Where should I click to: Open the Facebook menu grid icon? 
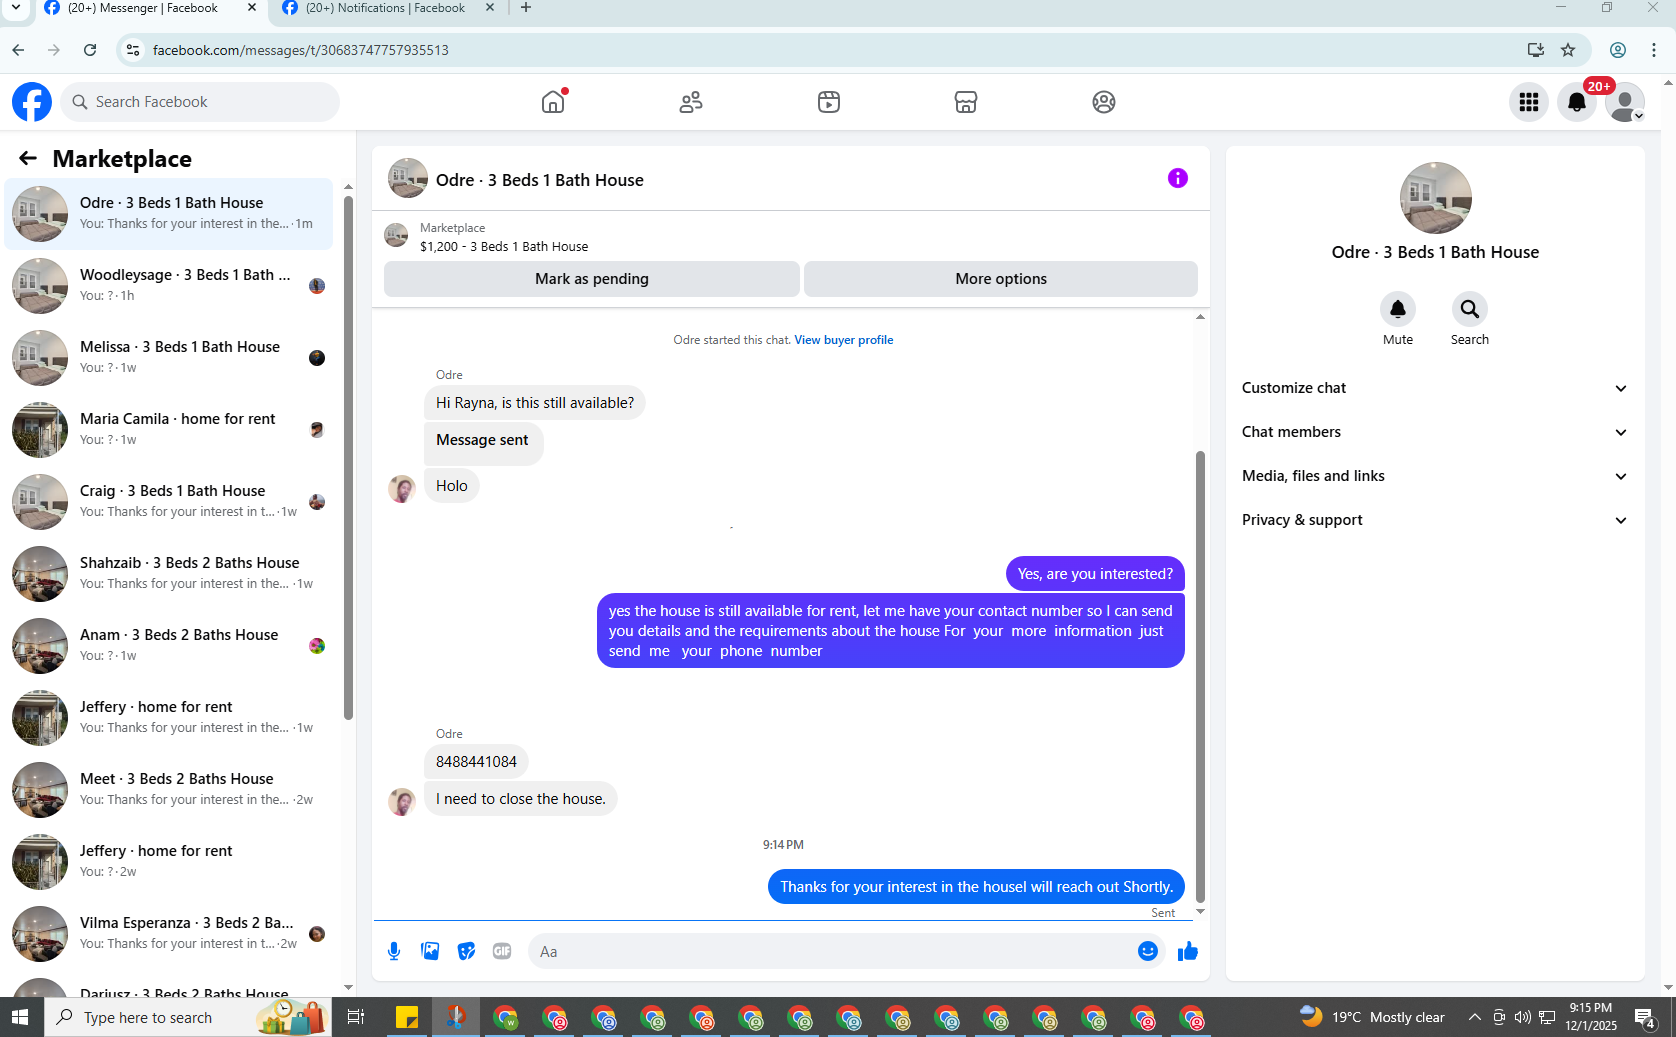(1529, 102)
